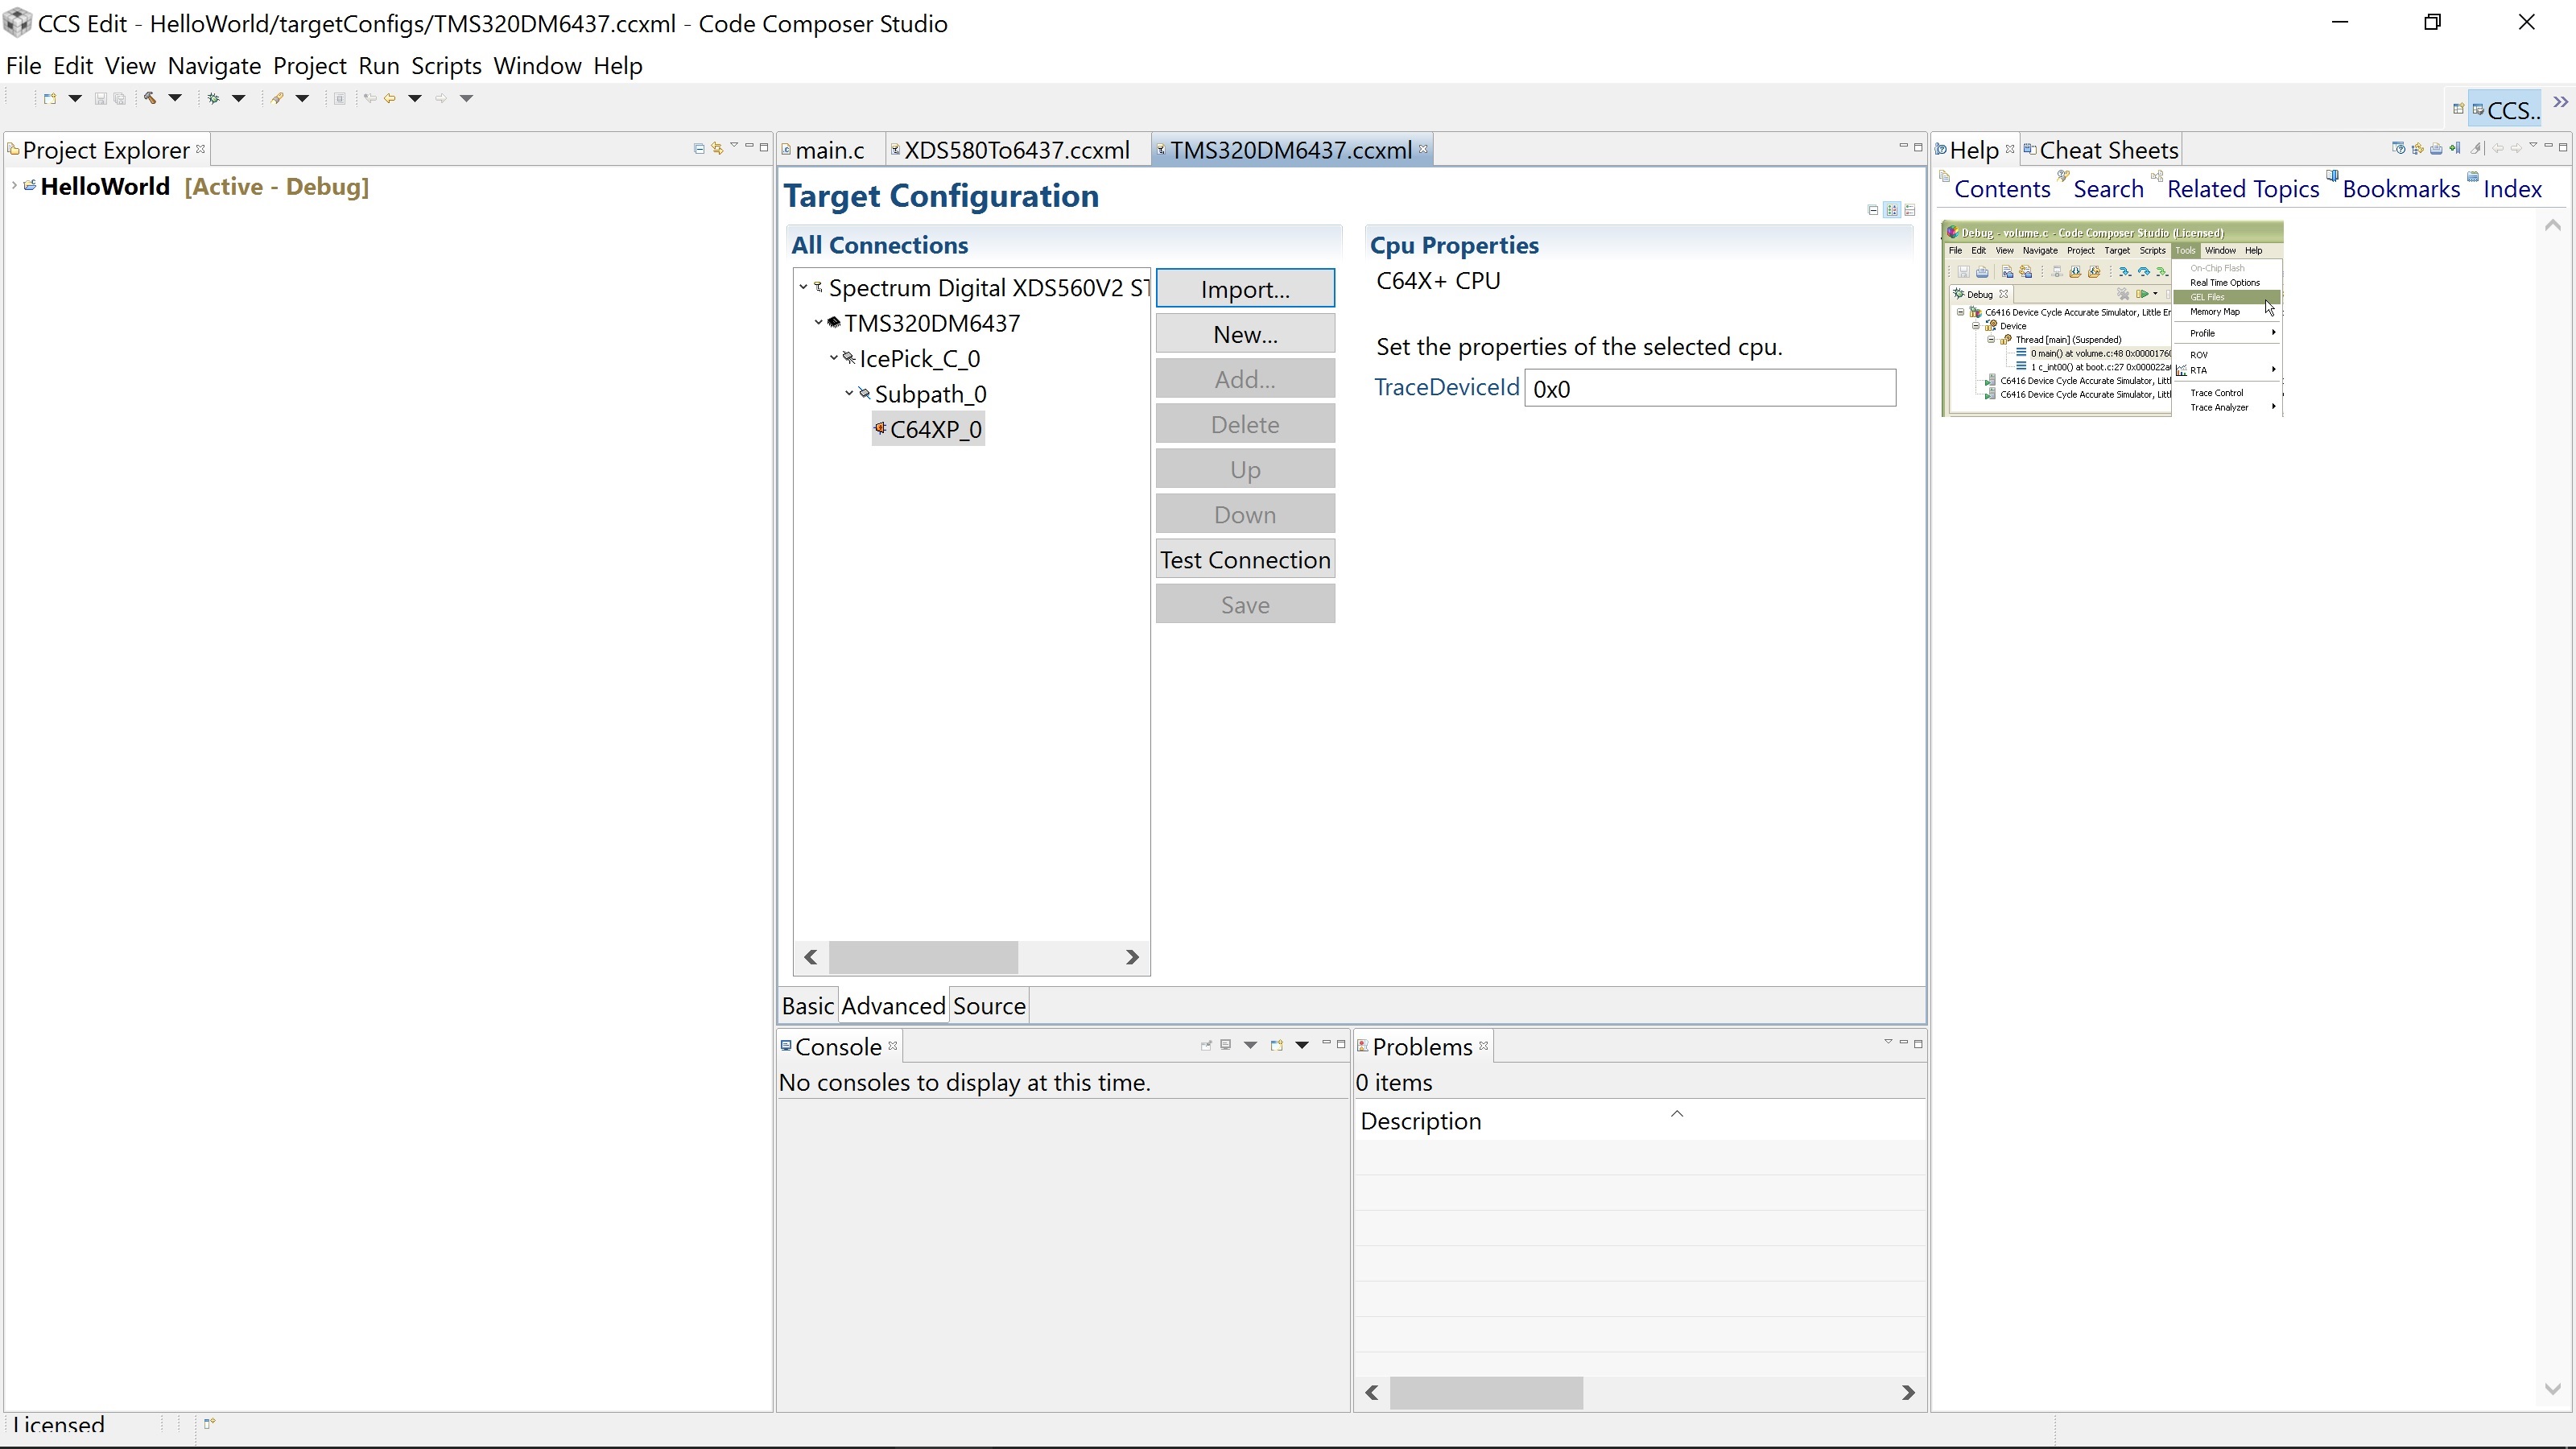Click Problems horizontal scrollbar thumb
This screenshot has height=1449, width=2576.
tap(1486, 1393)
